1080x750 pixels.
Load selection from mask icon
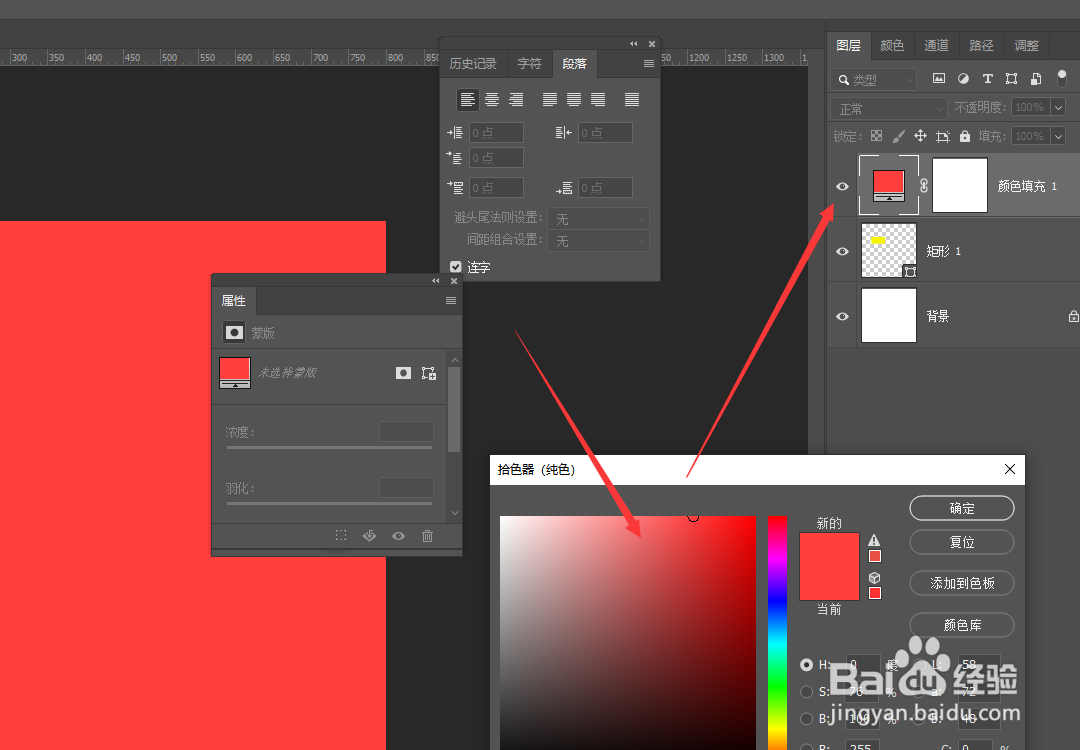(x=341, y=535)
